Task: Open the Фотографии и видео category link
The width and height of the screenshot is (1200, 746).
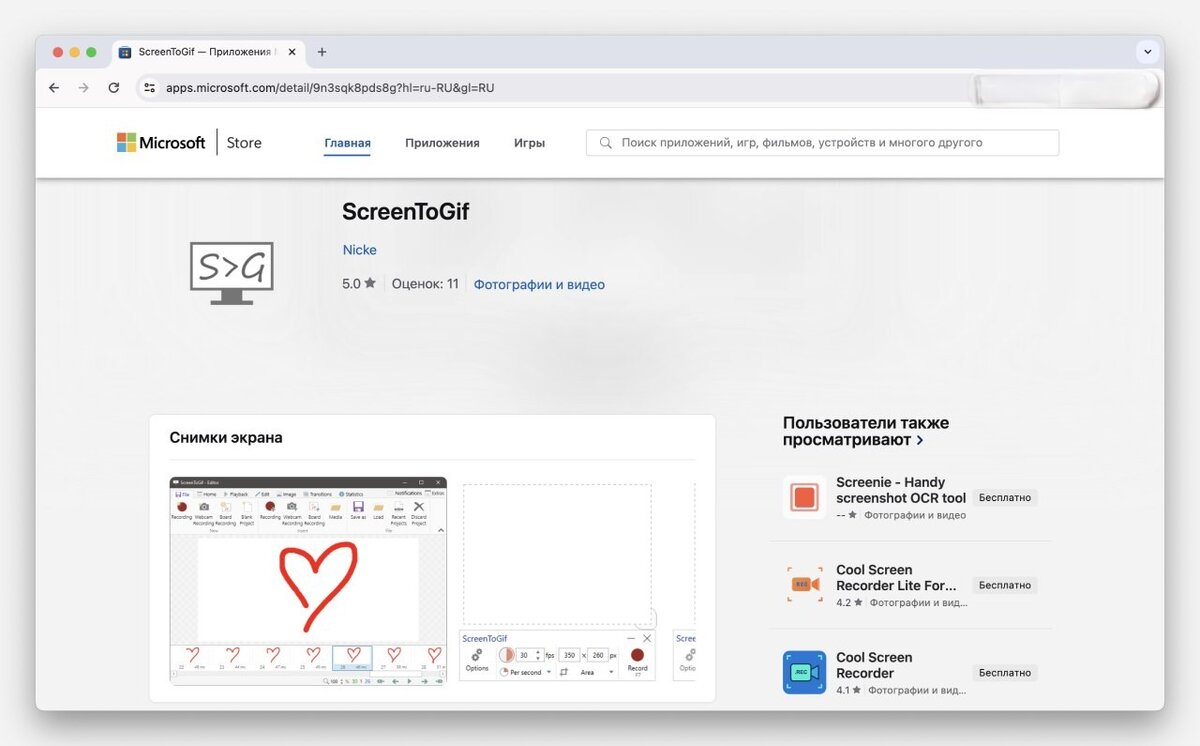Action: coord(539,284)
